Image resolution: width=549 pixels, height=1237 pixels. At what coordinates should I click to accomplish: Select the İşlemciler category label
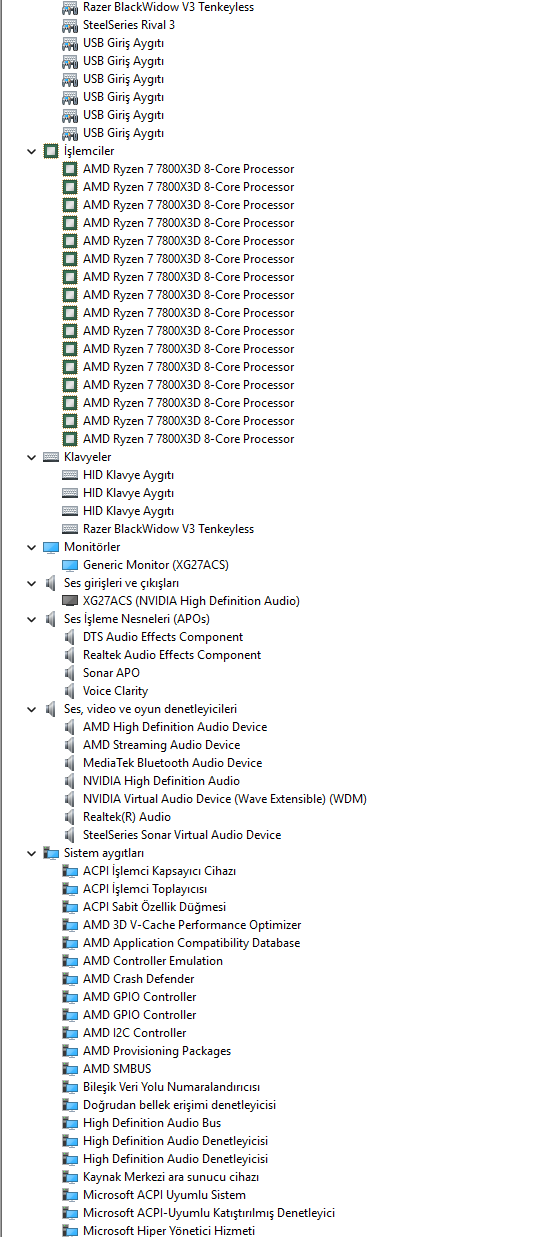(89, 151)
